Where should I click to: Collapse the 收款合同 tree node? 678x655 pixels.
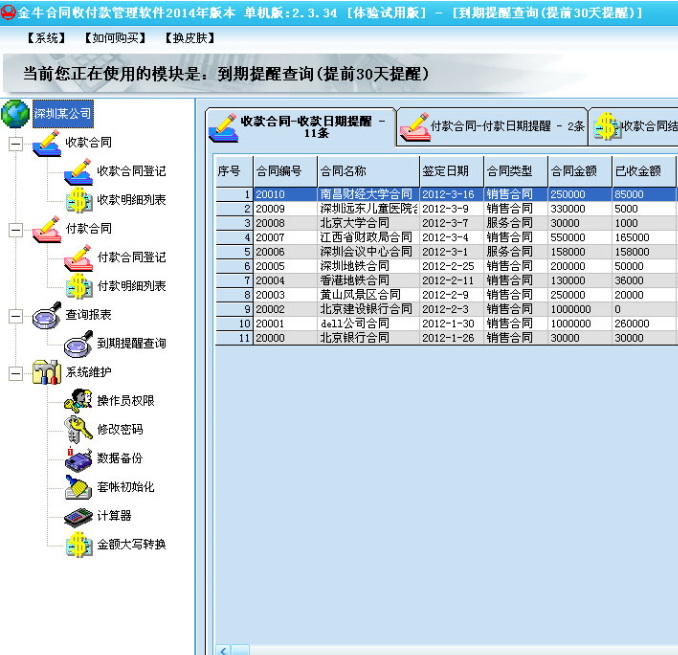pyautogui.click(x=16, y=144)
